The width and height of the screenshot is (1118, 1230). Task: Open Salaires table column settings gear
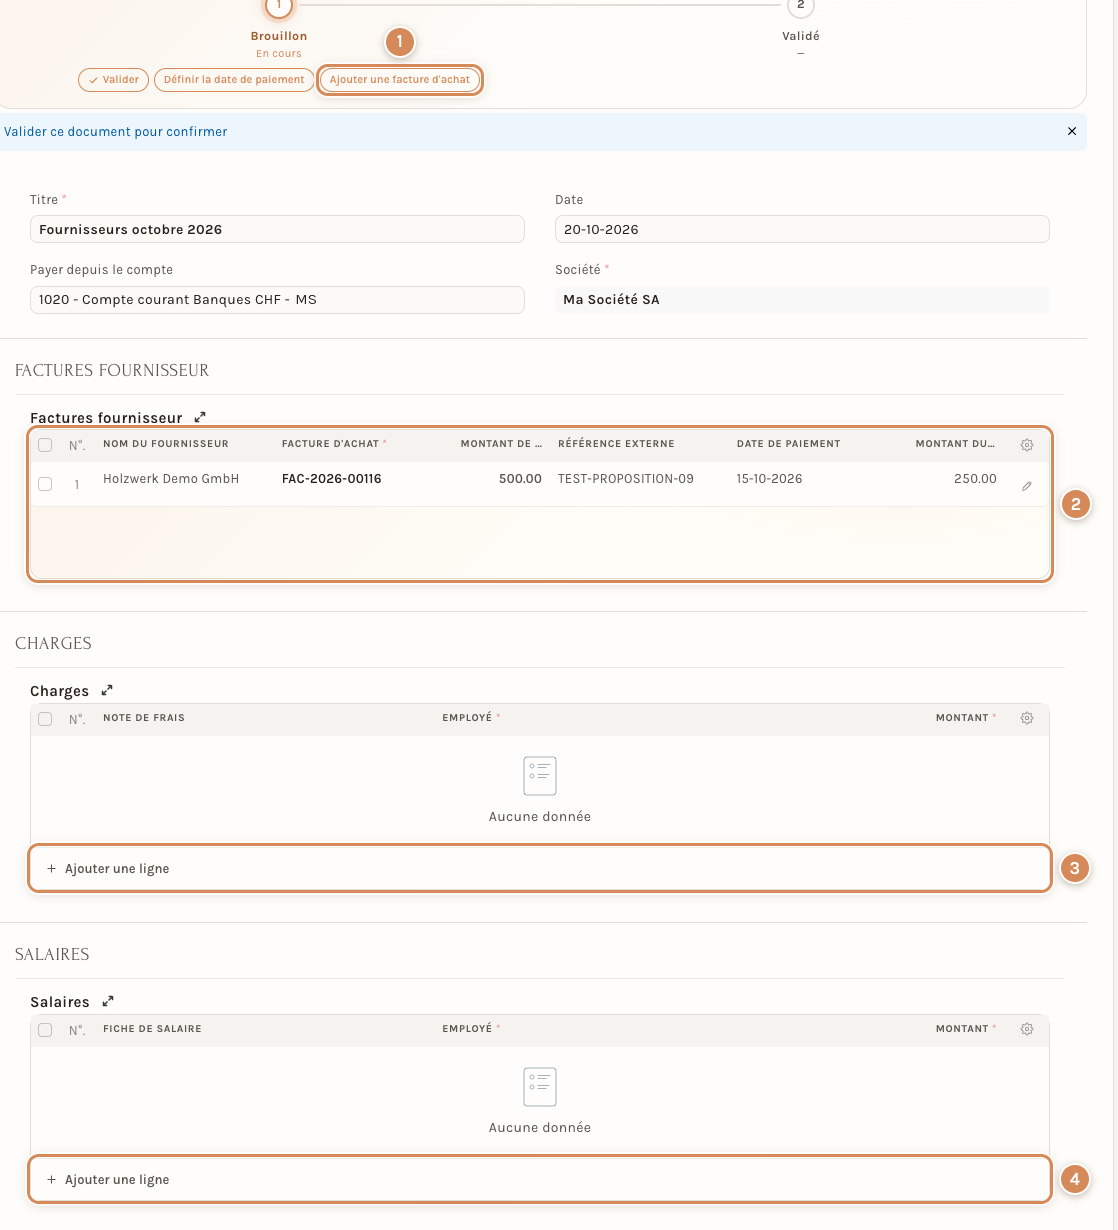pos(1027,1029)
